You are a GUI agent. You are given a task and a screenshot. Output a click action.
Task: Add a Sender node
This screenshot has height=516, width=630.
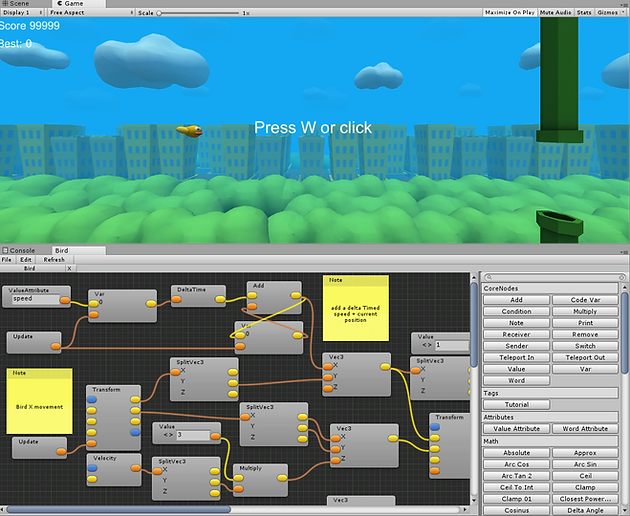click(x=516, y=346)
